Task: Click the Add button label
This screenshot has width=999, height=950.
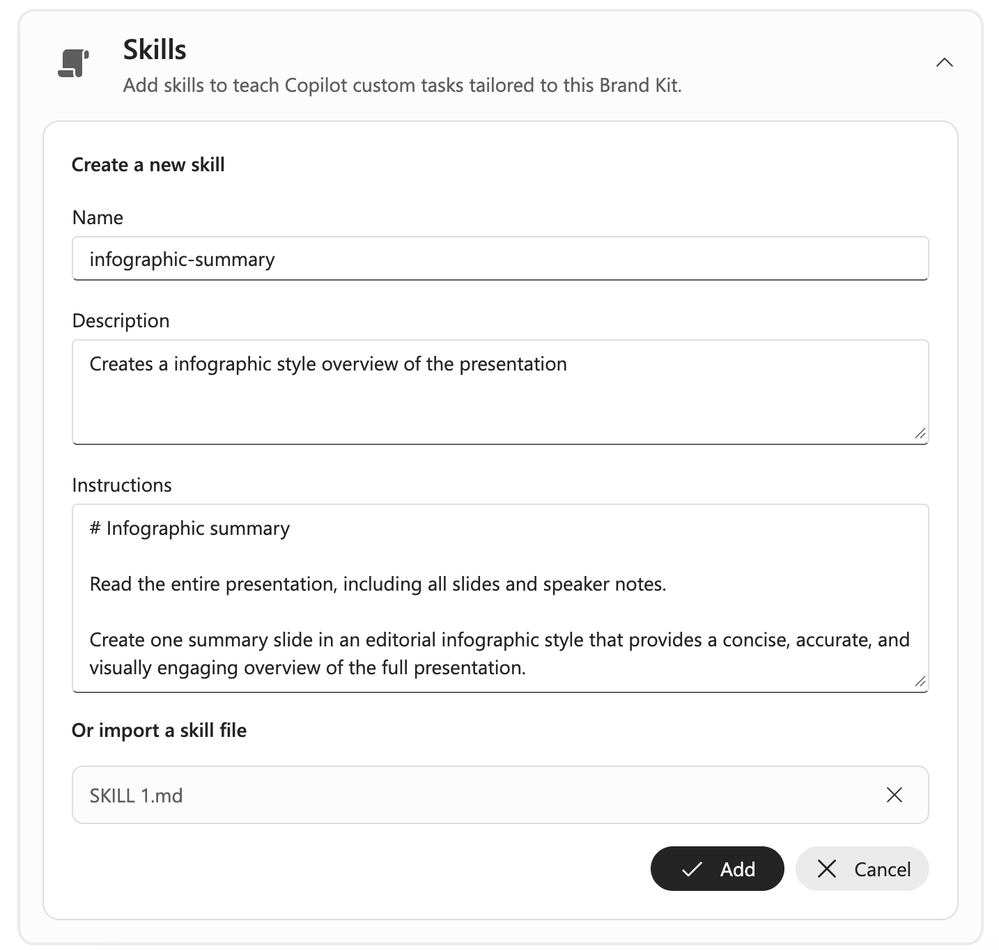Action: click(737, 869)
